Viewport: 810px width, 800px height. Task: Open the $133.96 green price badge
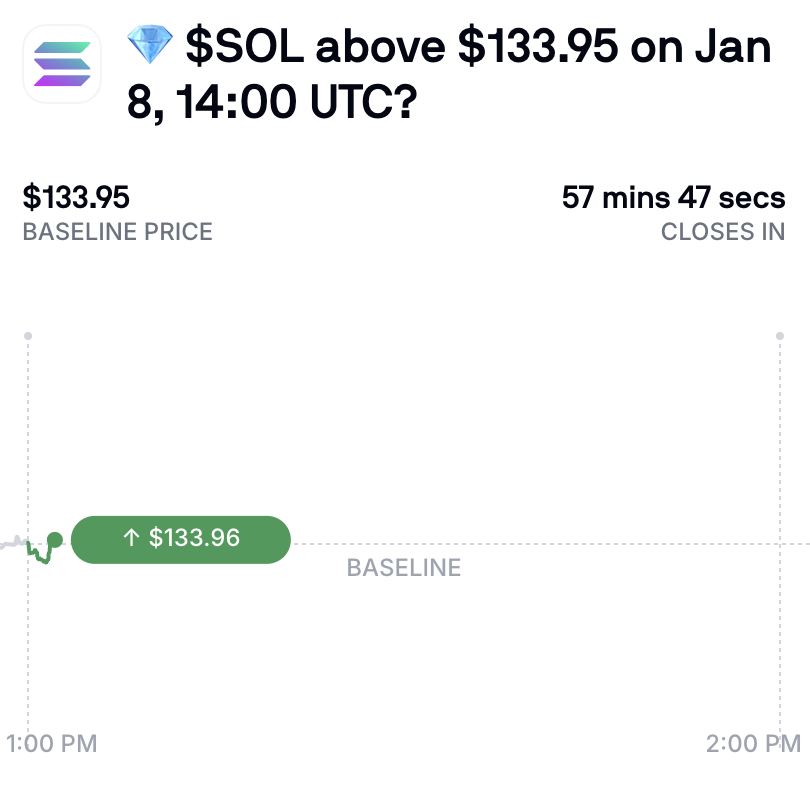point(181,540)
